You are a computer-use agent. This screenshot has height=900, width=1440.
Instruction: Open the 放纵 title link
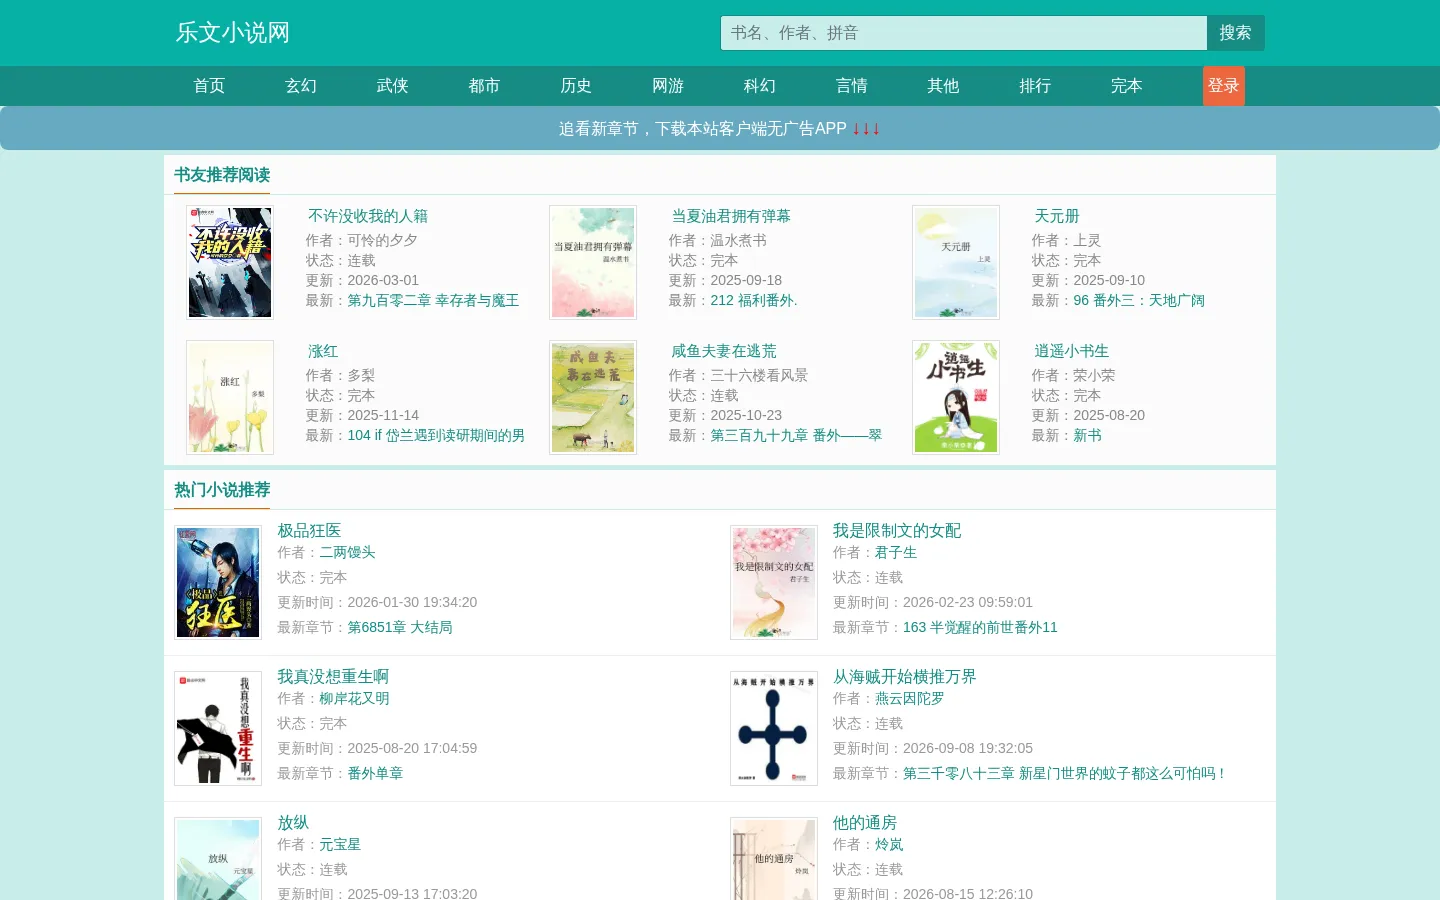click(x=293, y=823)
